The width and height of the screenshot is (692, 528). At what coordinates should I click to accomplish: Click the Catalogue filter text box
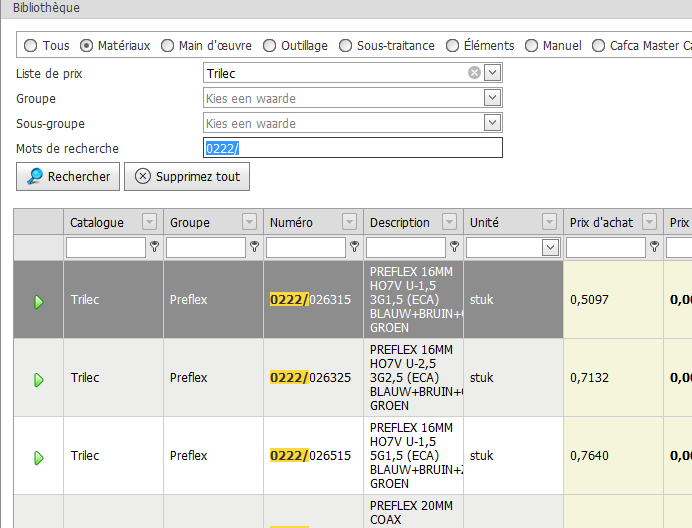[x=106, y=247]
